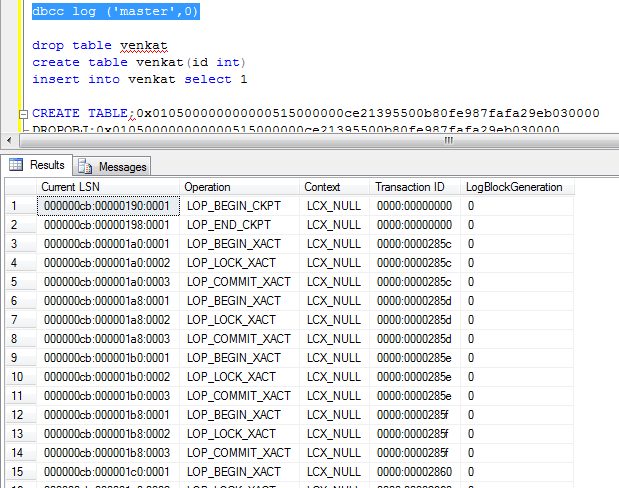This screenshot has height=488, width=619.
Task: Select the Transaction ID column header
Action: click(415, 187)
